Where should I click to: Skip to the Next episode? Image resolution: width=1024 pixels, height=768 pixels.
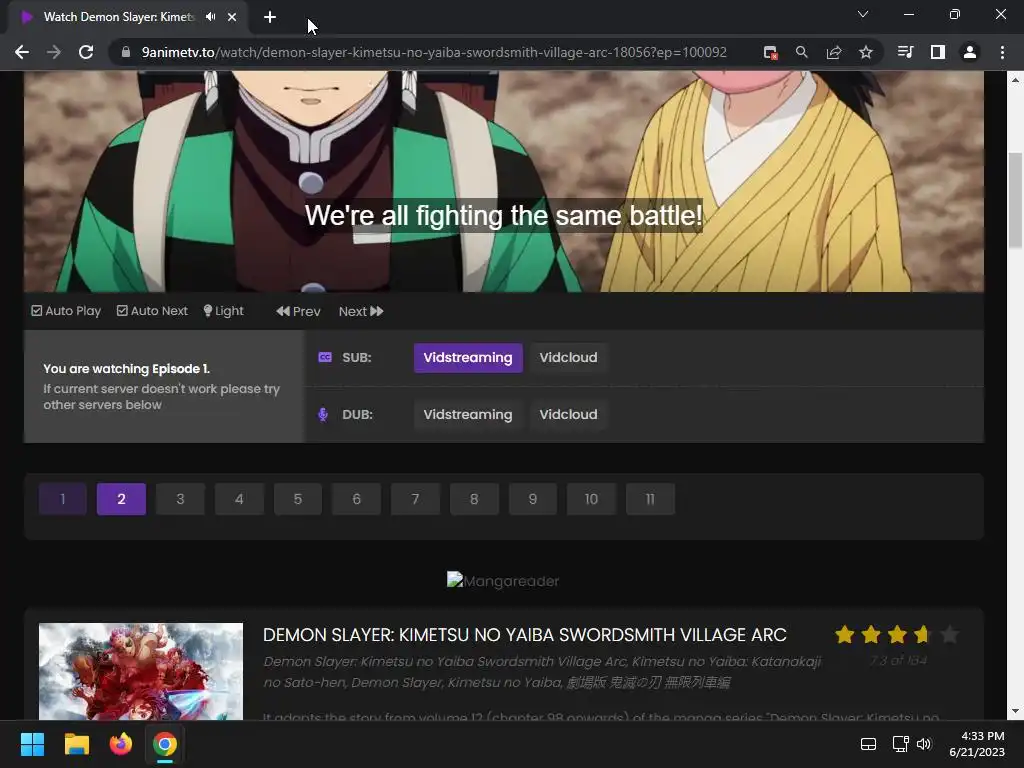[x=361, y=312]
